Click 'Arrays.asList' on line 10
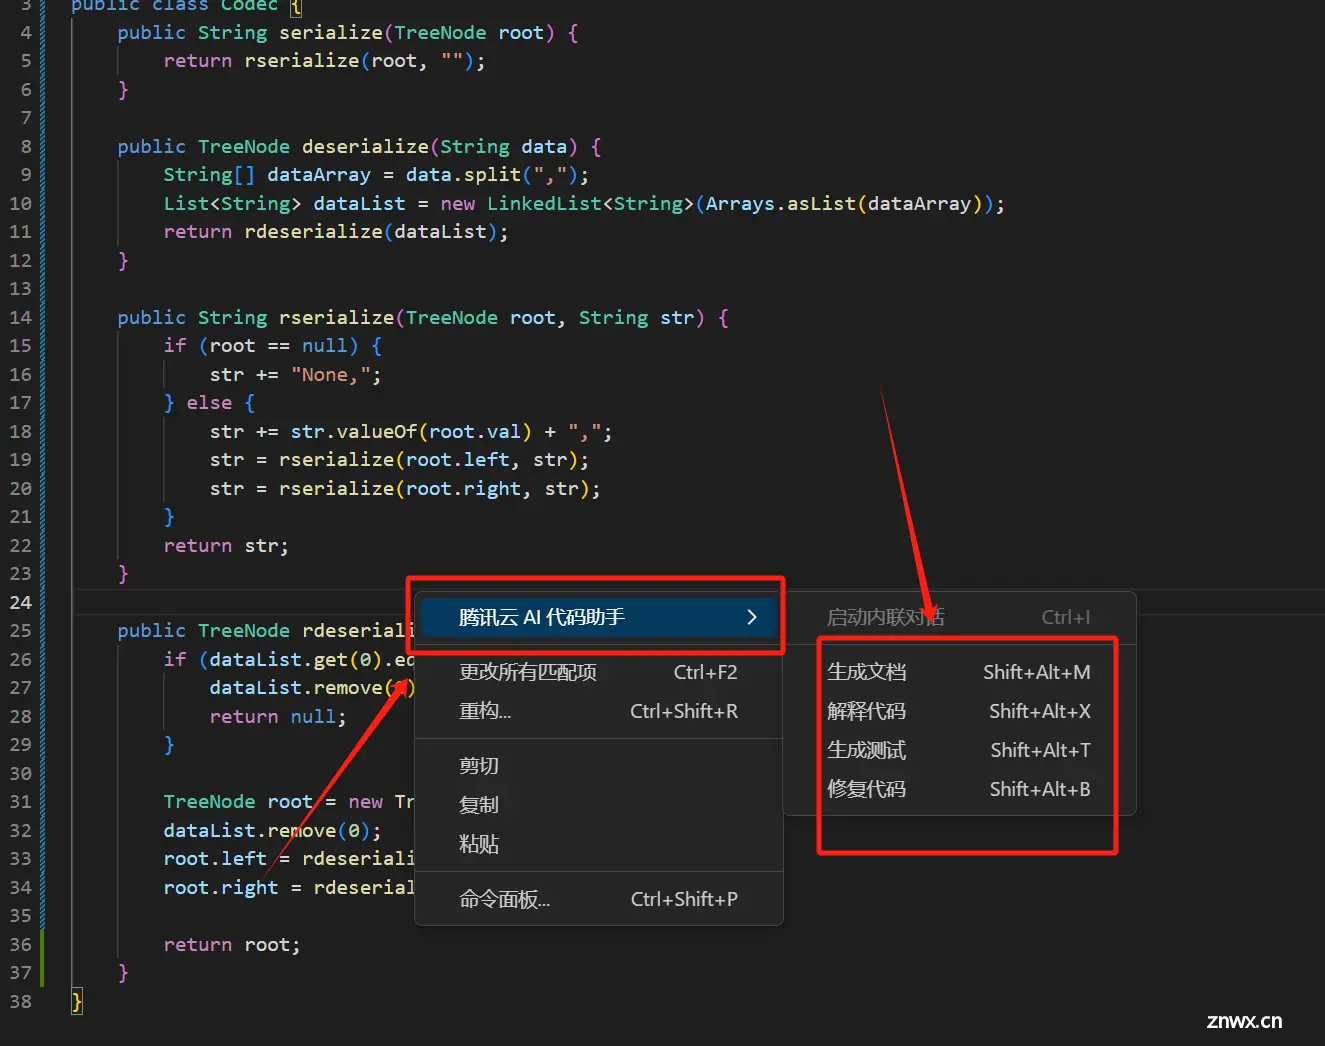This screenshot has width=1325, height=1046. pos(781,204)
